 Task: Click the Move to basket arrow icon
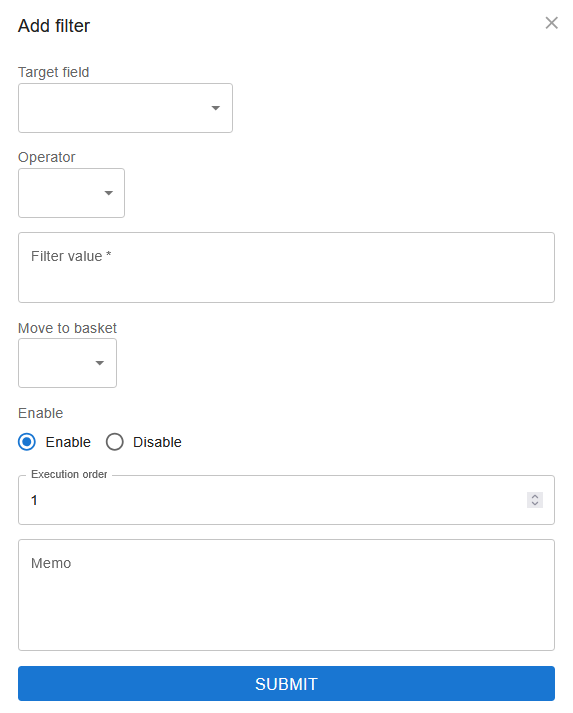(100, 363)
